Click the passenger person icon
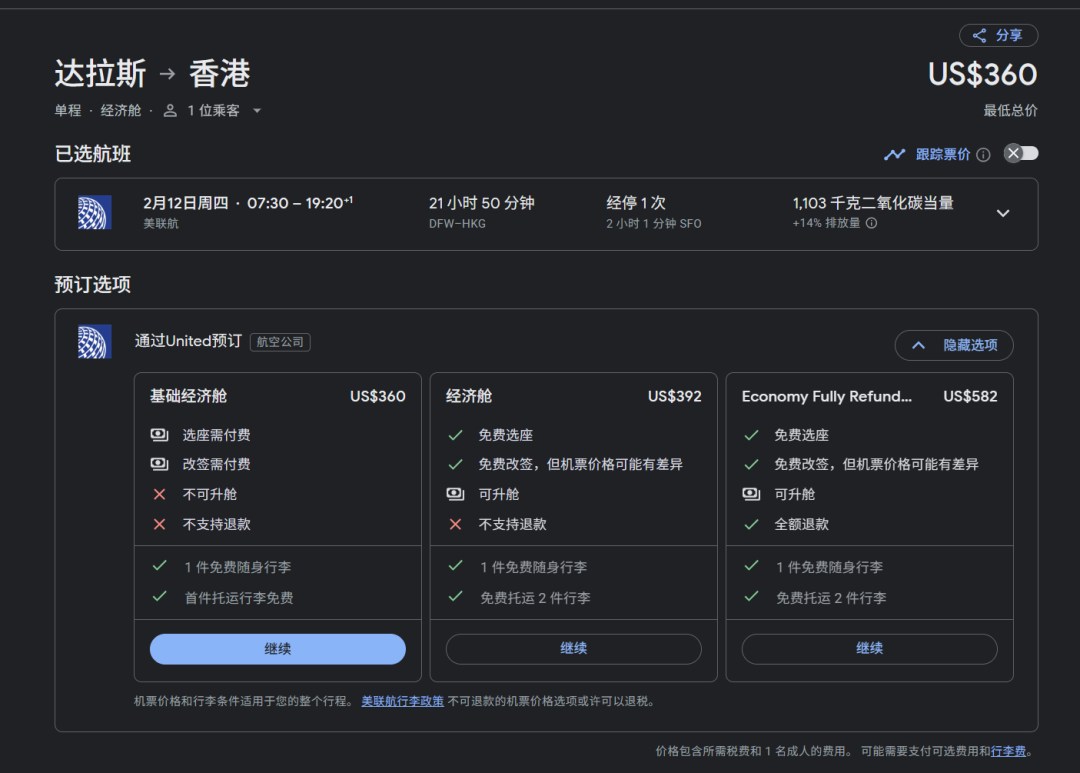Screen dimensions: 1080x773 pyautogui.click(x=170, y=111)
